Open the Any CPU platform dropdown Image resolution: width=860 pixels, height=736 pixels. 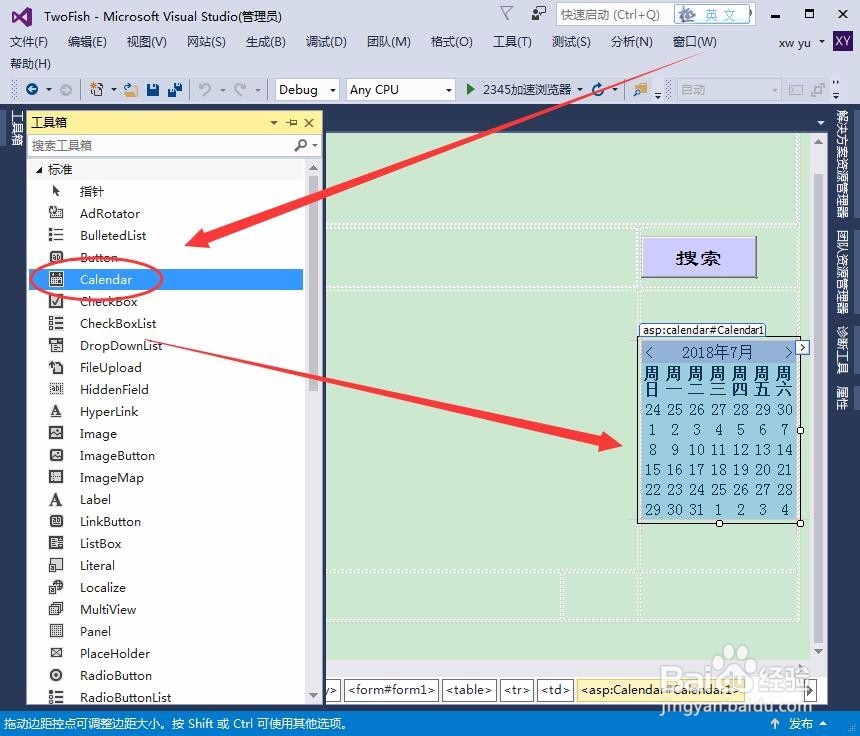click(x=401, y=89)
